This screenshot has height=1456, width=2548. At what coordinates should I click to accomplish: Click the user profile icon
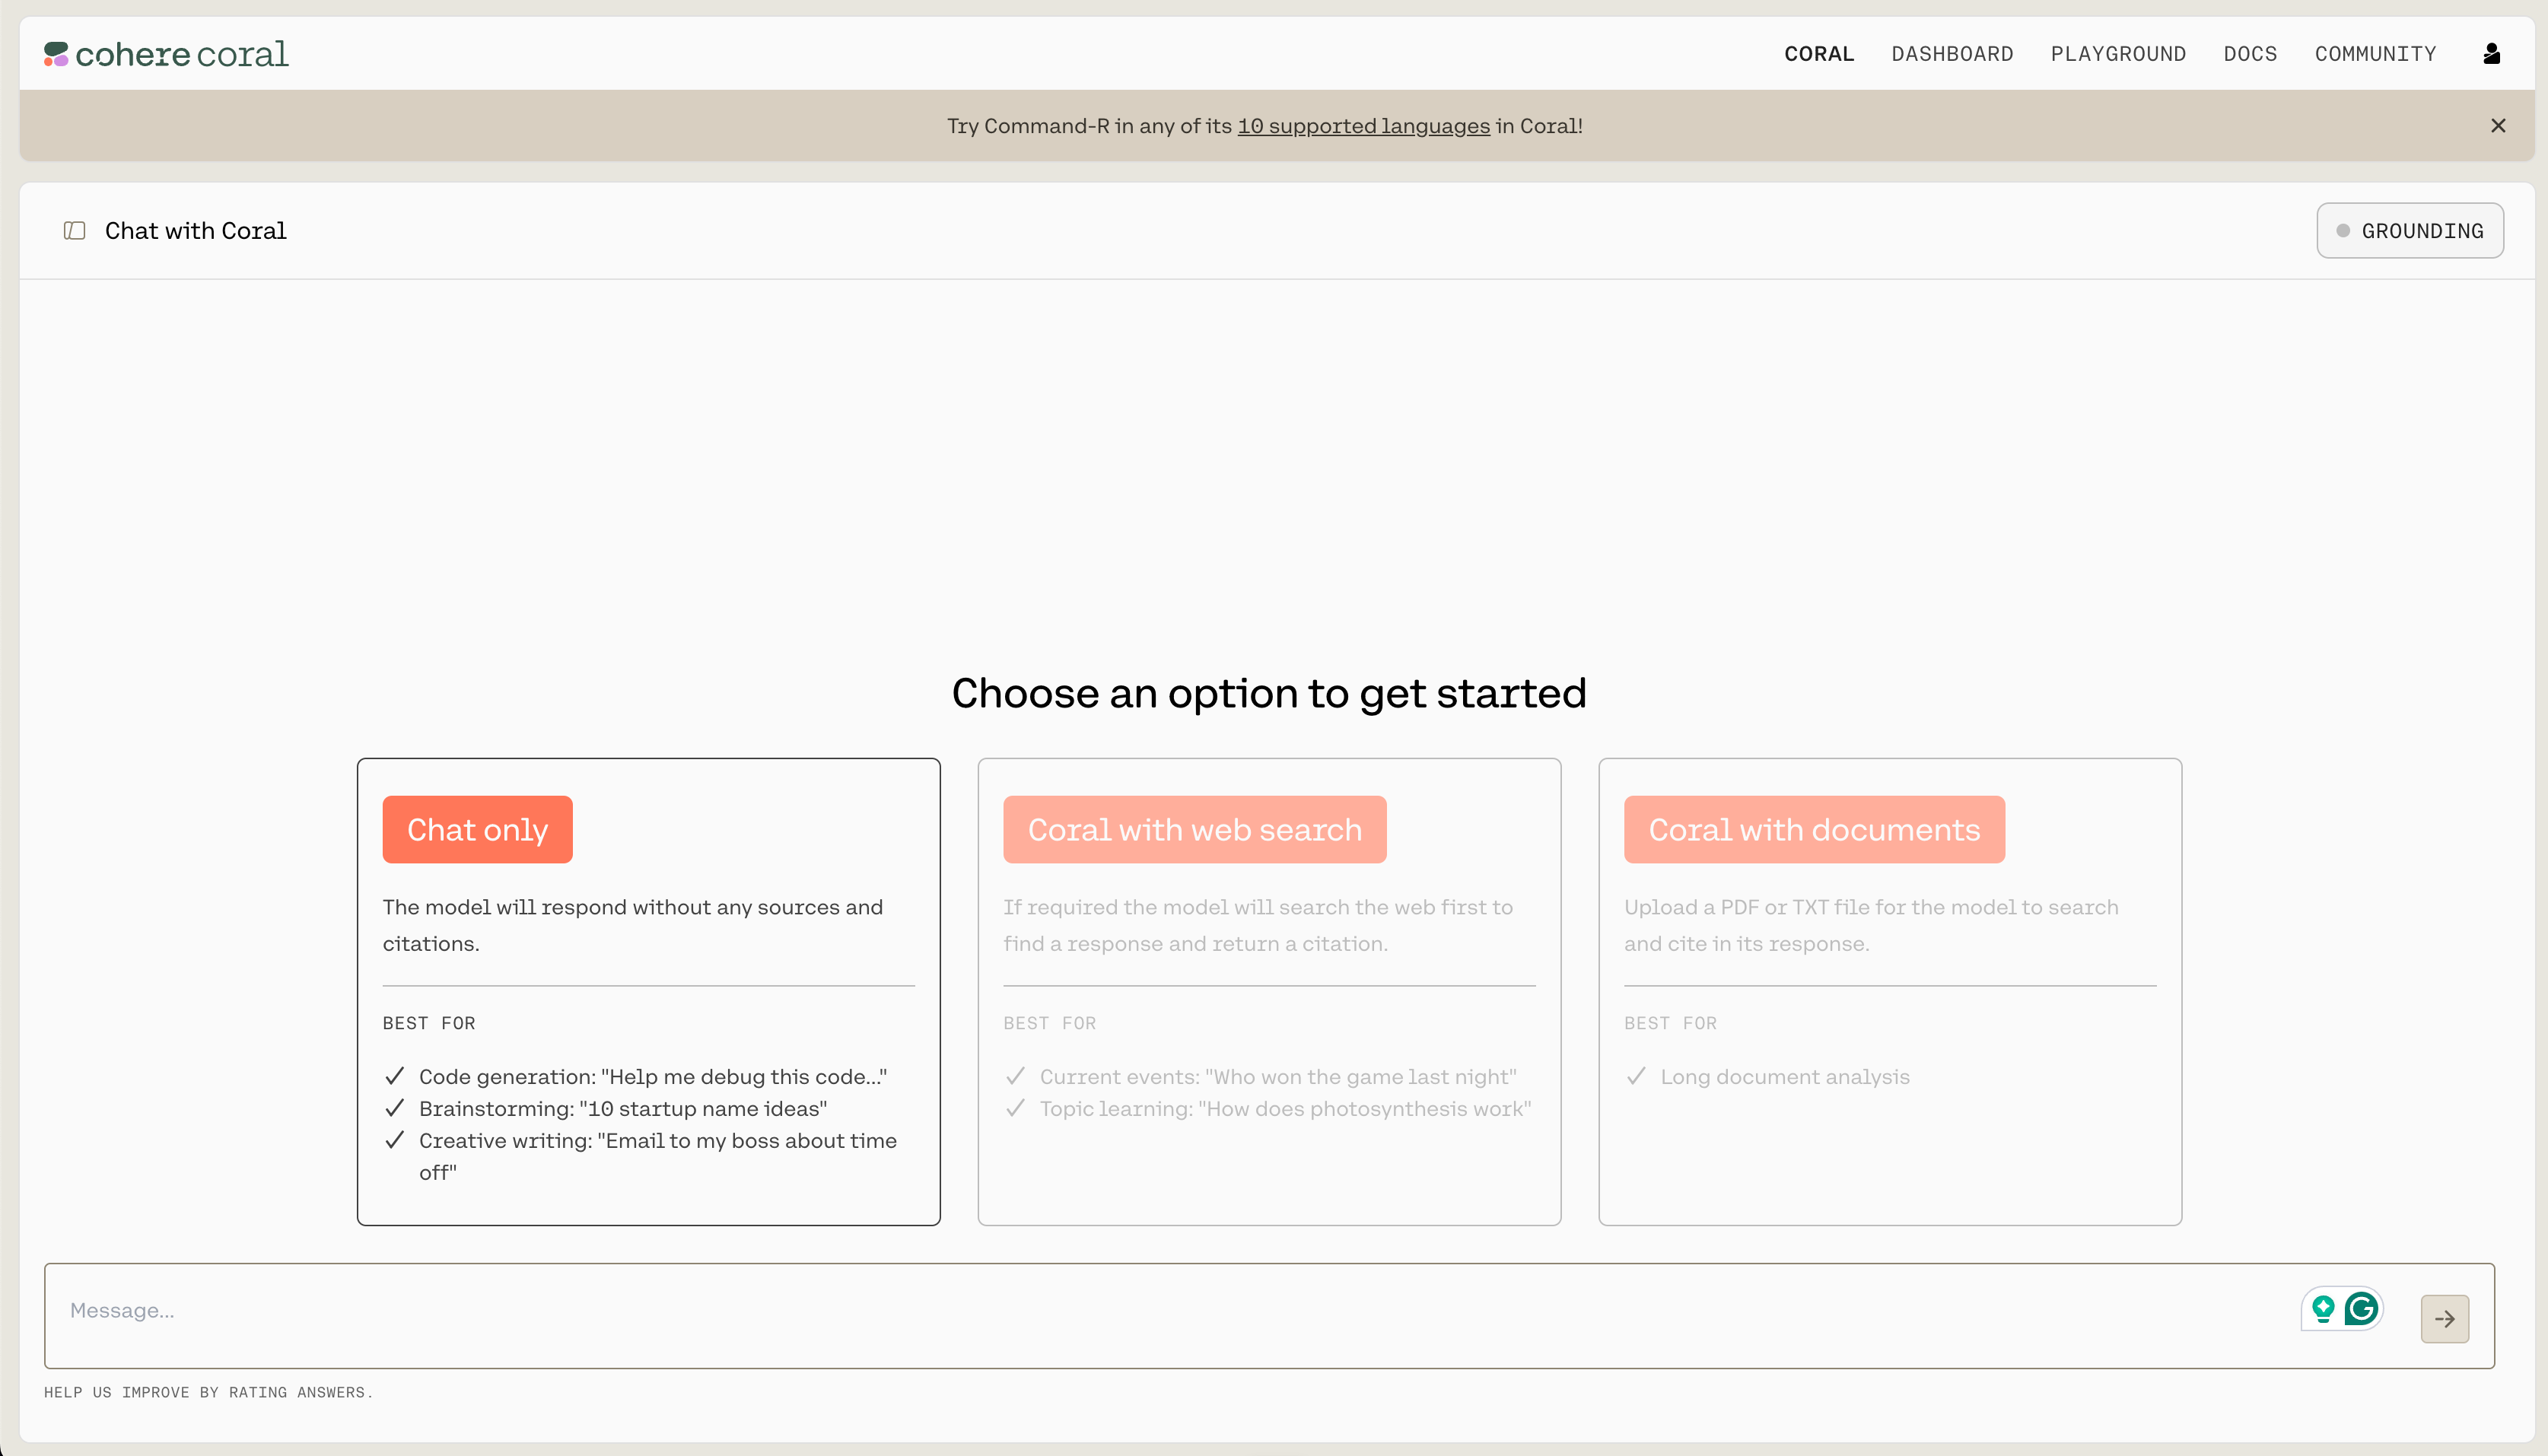tap(2492, 52)
